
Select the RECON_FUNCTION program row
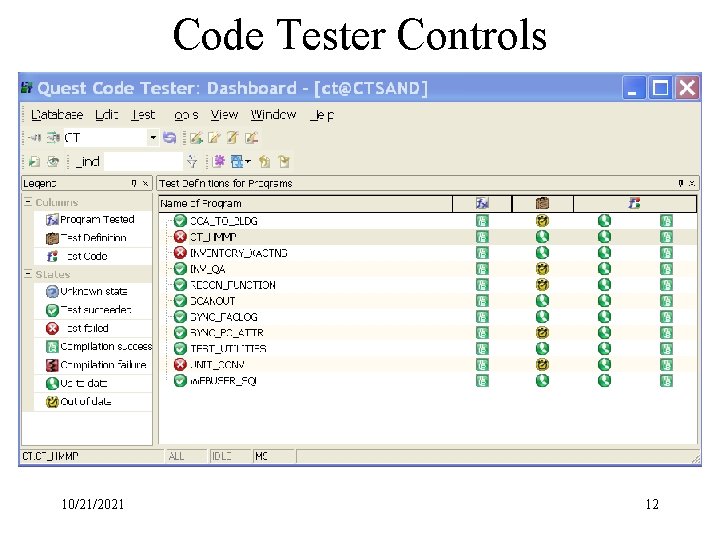point(428,285)
